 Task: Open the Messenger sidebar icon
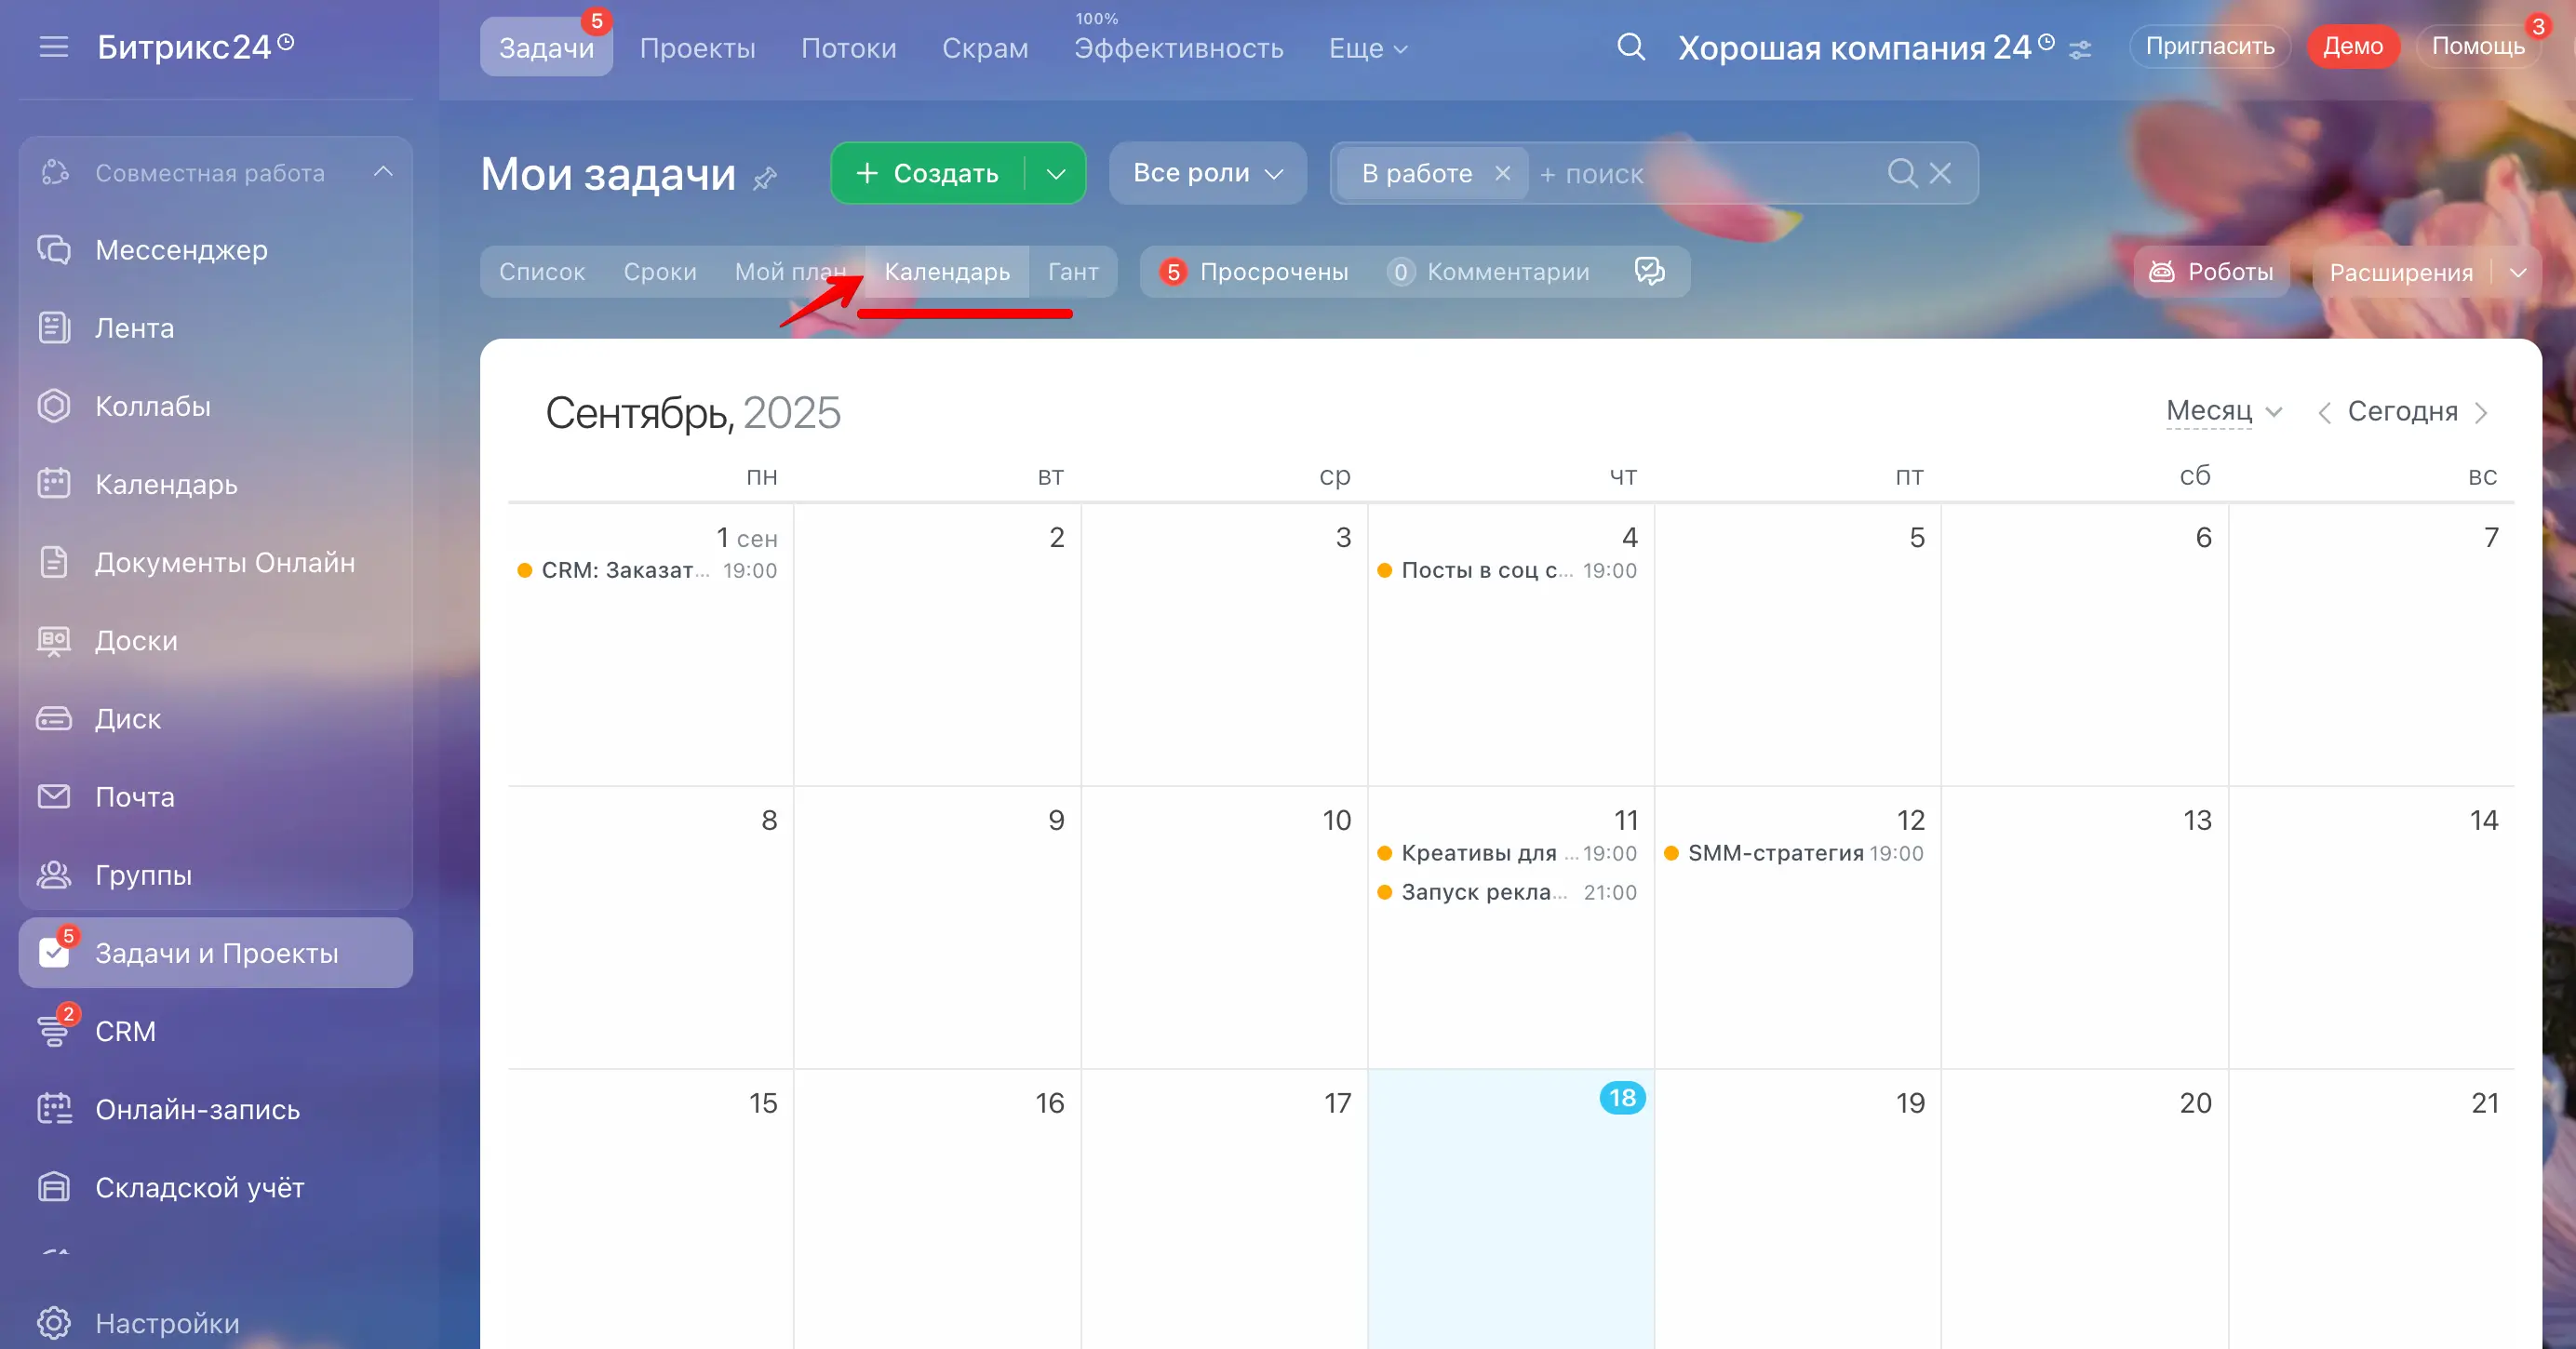pyautogui.click(x=54, y=249)
